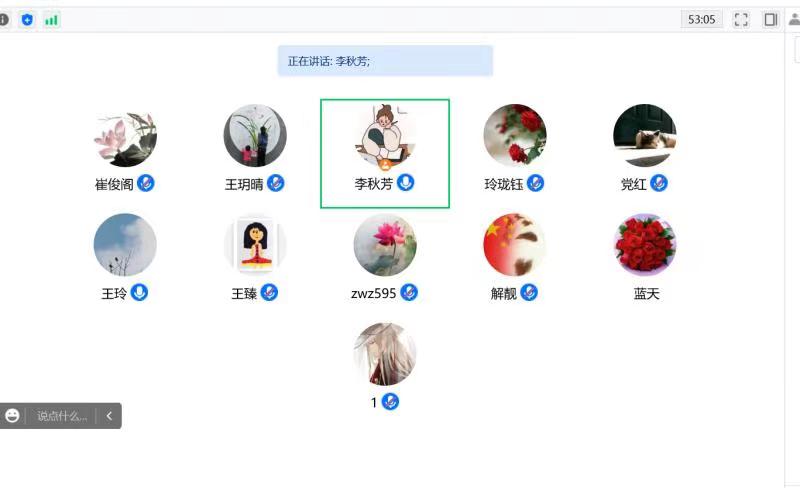This screenshot has height=488, width=800.
Task: Click the microphone icon next to 李秋芳
Action: pyautogui.click(x=406, y=182)
